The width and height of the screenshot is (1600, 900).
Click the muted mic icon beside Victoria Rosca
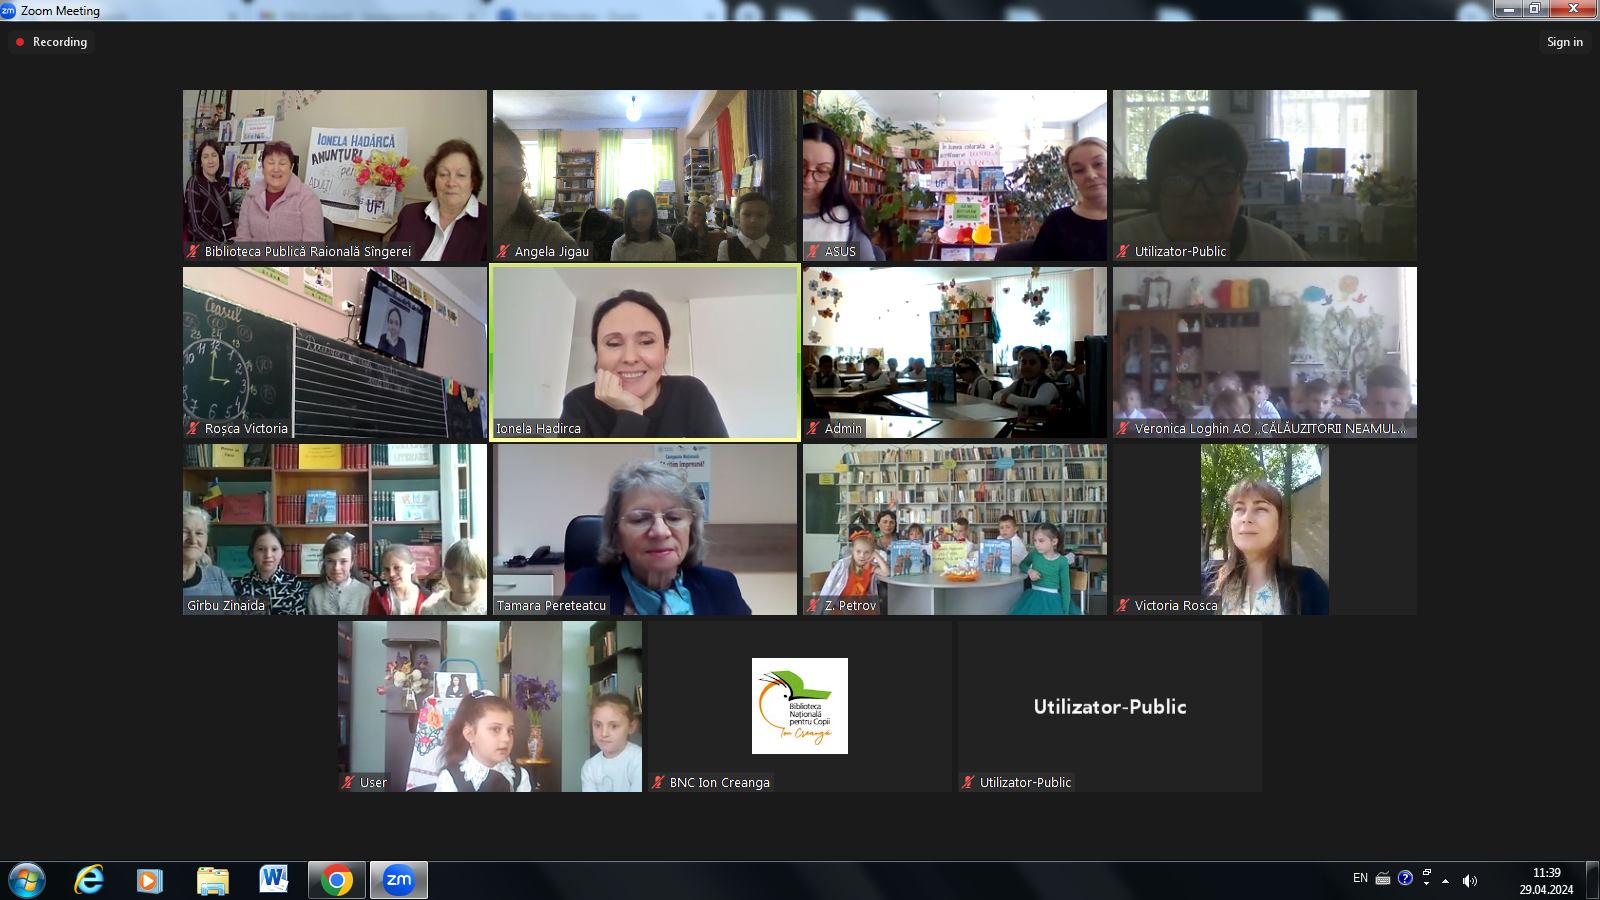1124,606
